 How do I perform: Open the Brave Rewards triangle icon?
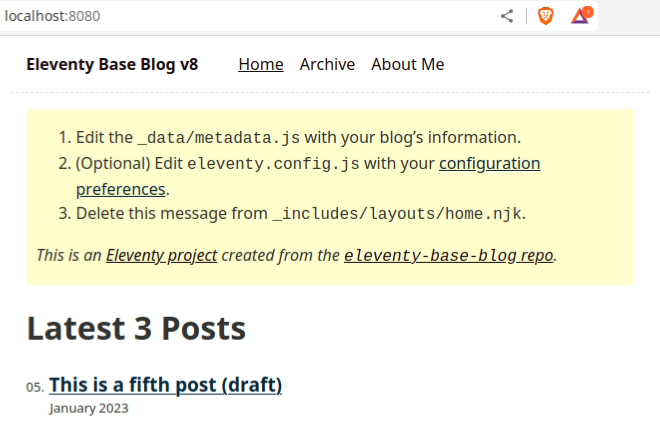pos(581,15)
